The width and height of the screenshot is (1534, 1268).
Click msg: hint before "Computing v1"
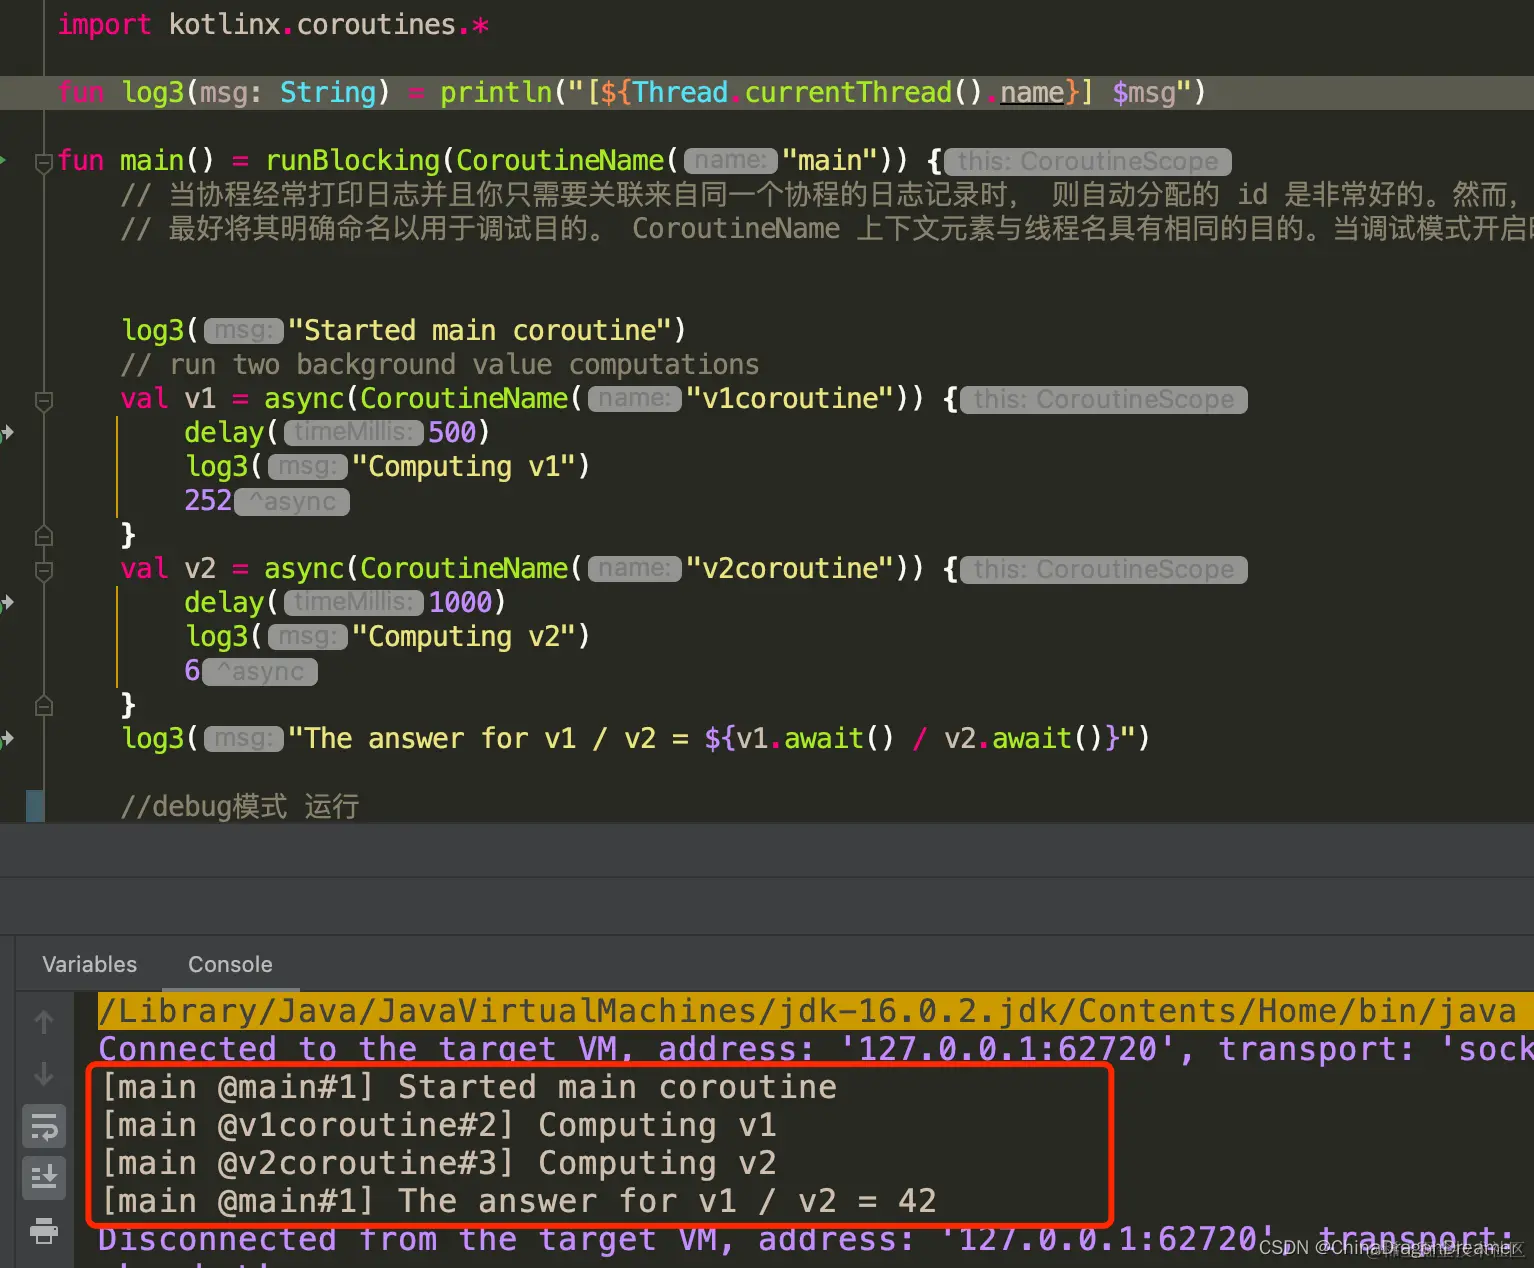click(308, 467)
